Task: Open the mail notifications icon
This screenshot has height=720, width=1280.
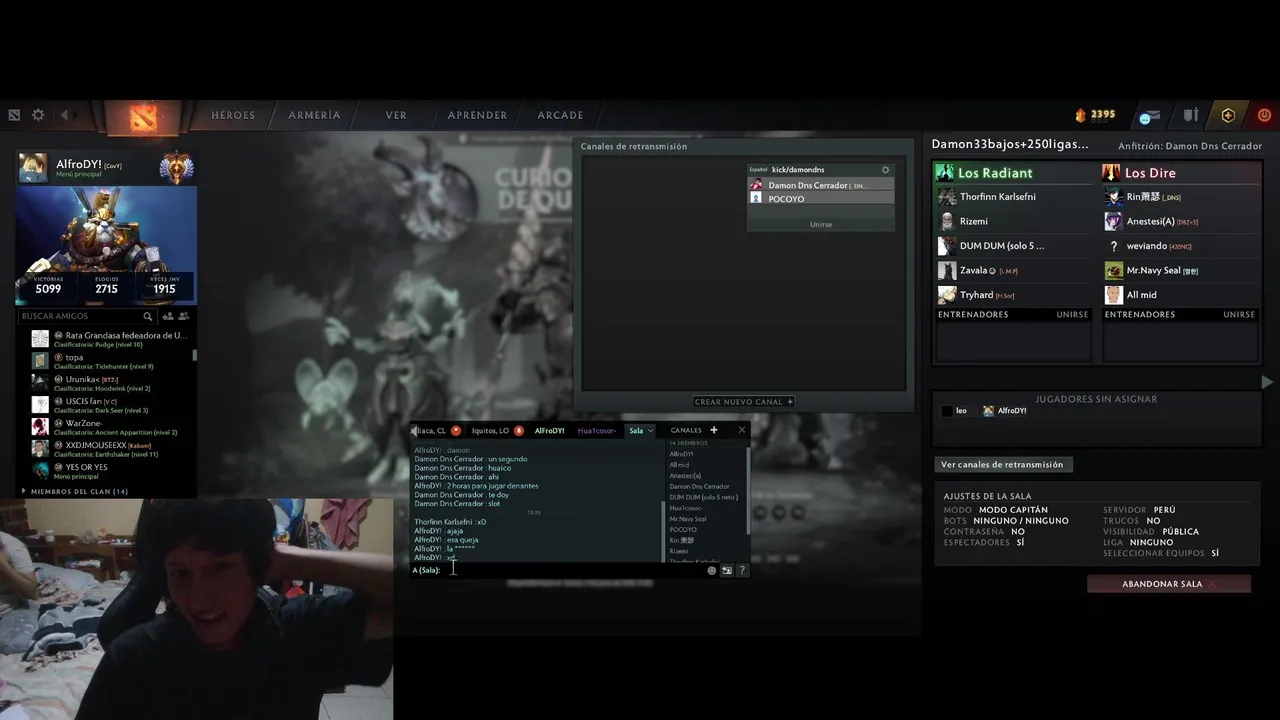Action: [x=1149, y=116]
